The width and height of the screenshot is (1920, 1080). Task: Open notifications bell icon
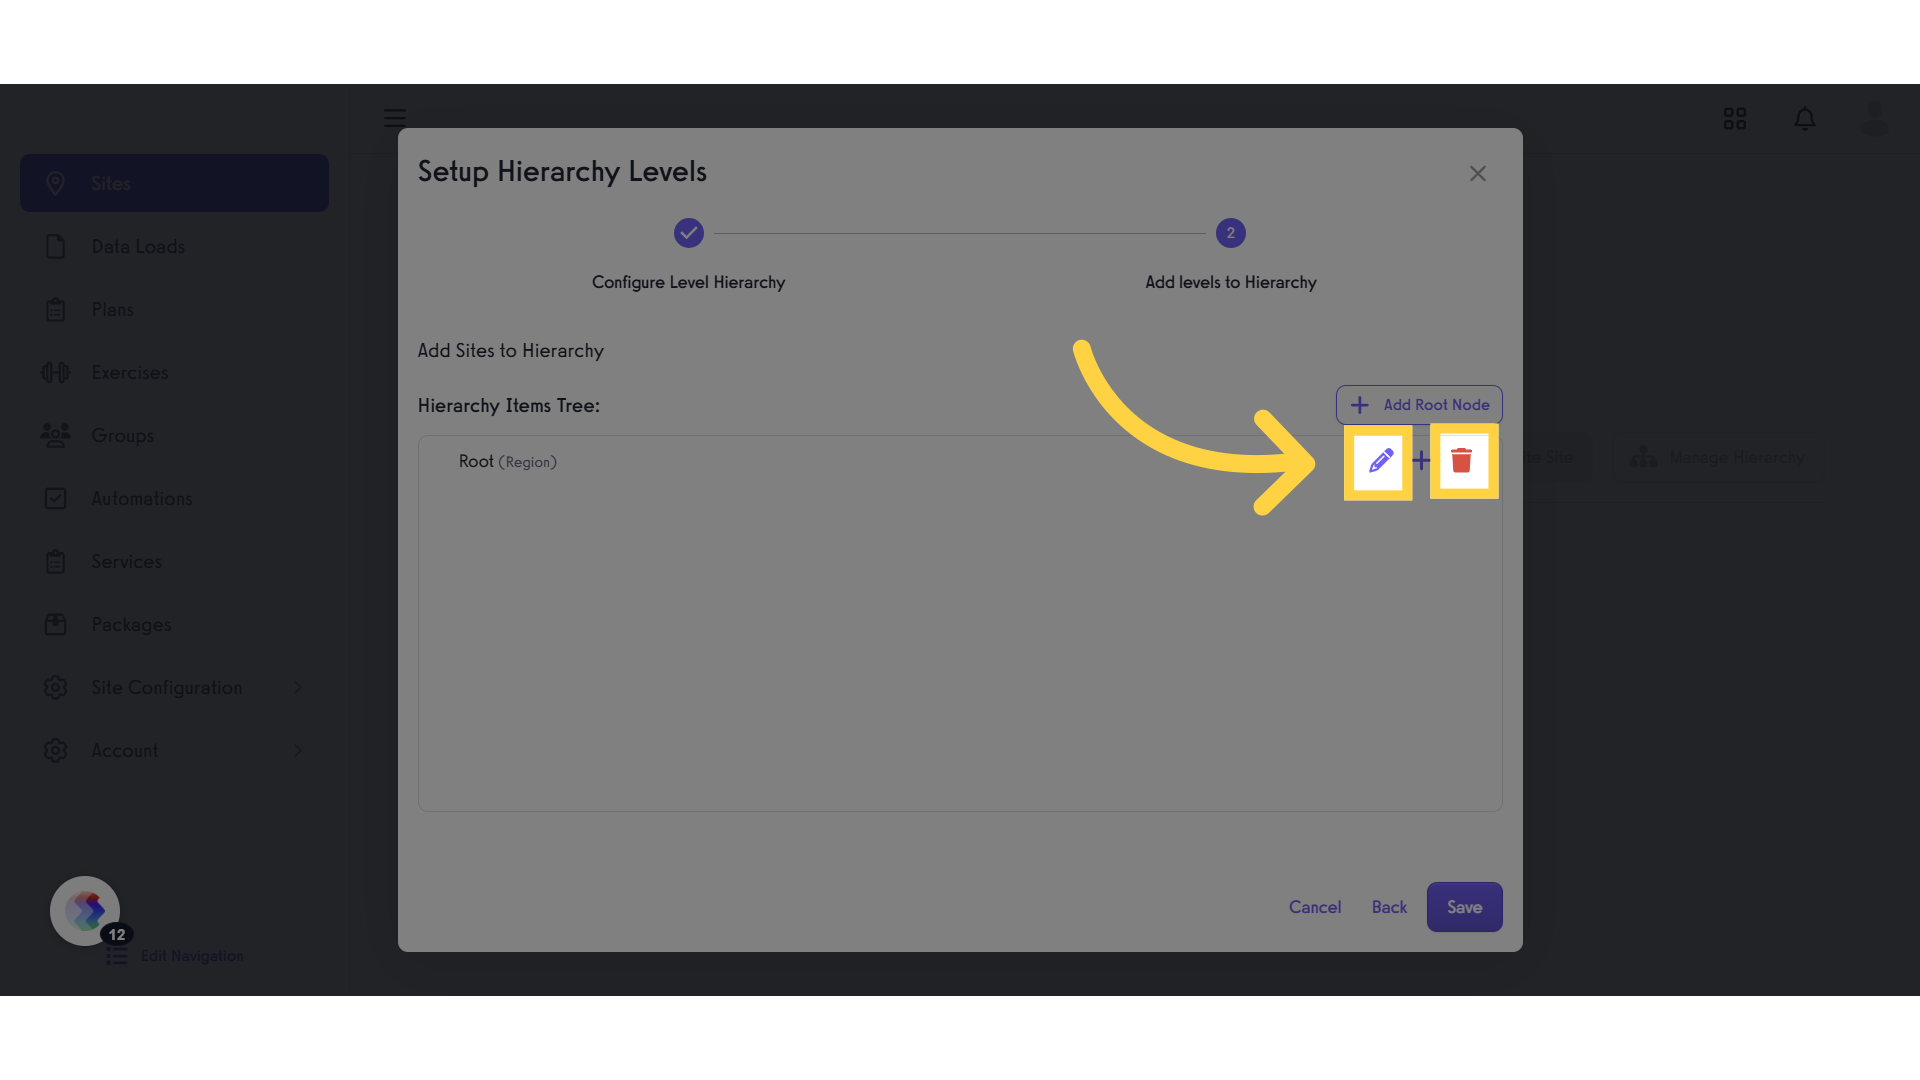(1805, 119)
